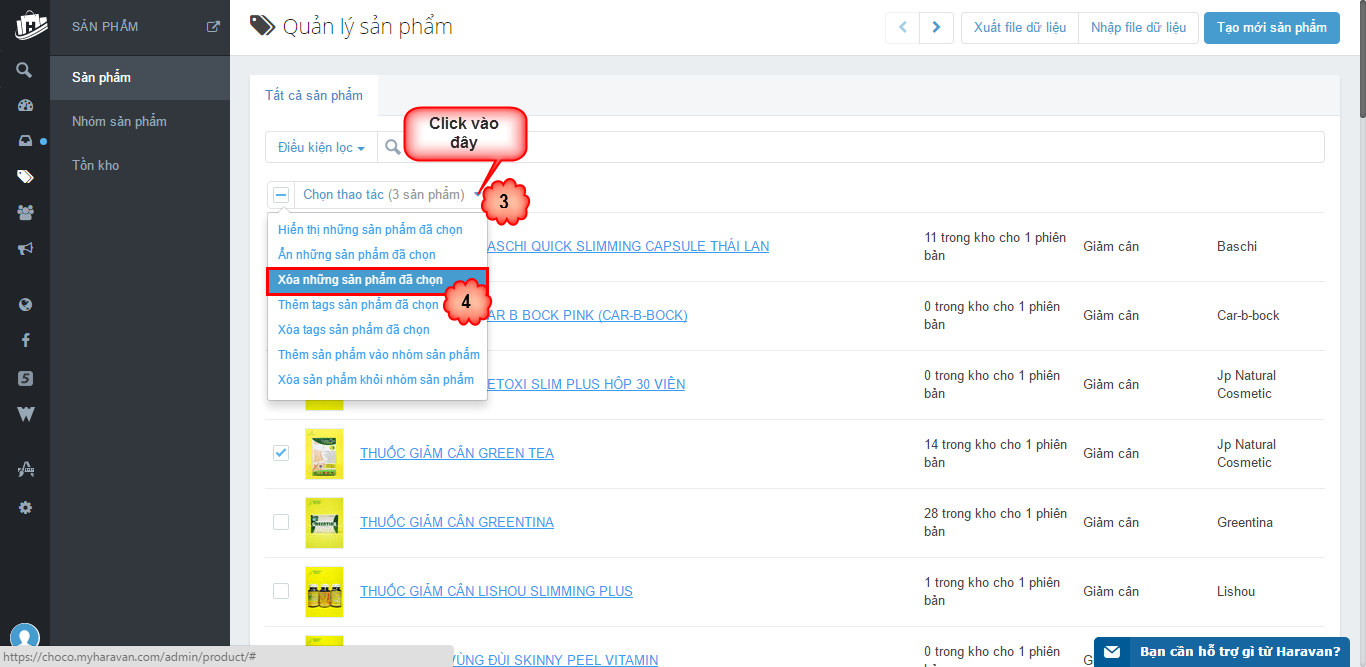Collapse the Chọn thao tác dropdown
The image size is (1366, 667).
(x=389, y=195)
